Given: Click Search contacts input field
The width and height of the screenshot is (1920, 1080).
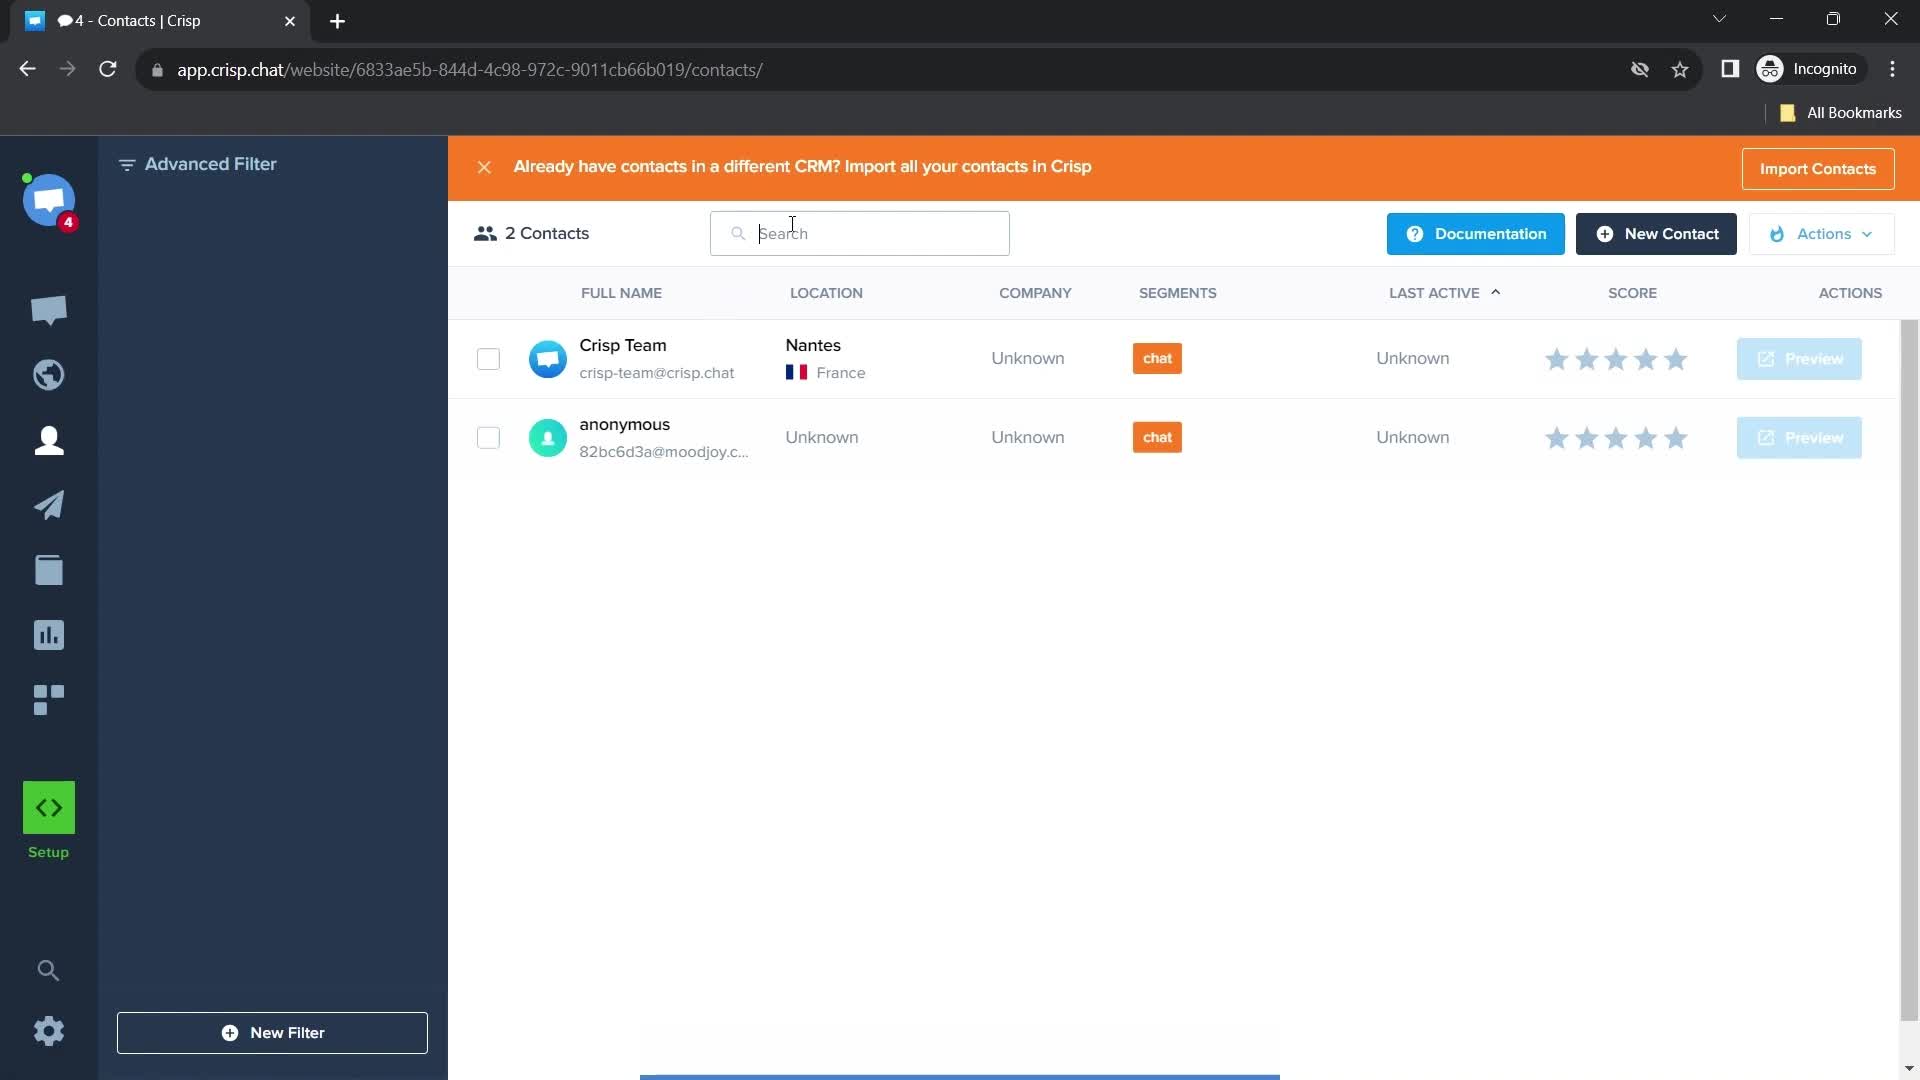Looking at the screenshot, I should click(x=860, y=232).
